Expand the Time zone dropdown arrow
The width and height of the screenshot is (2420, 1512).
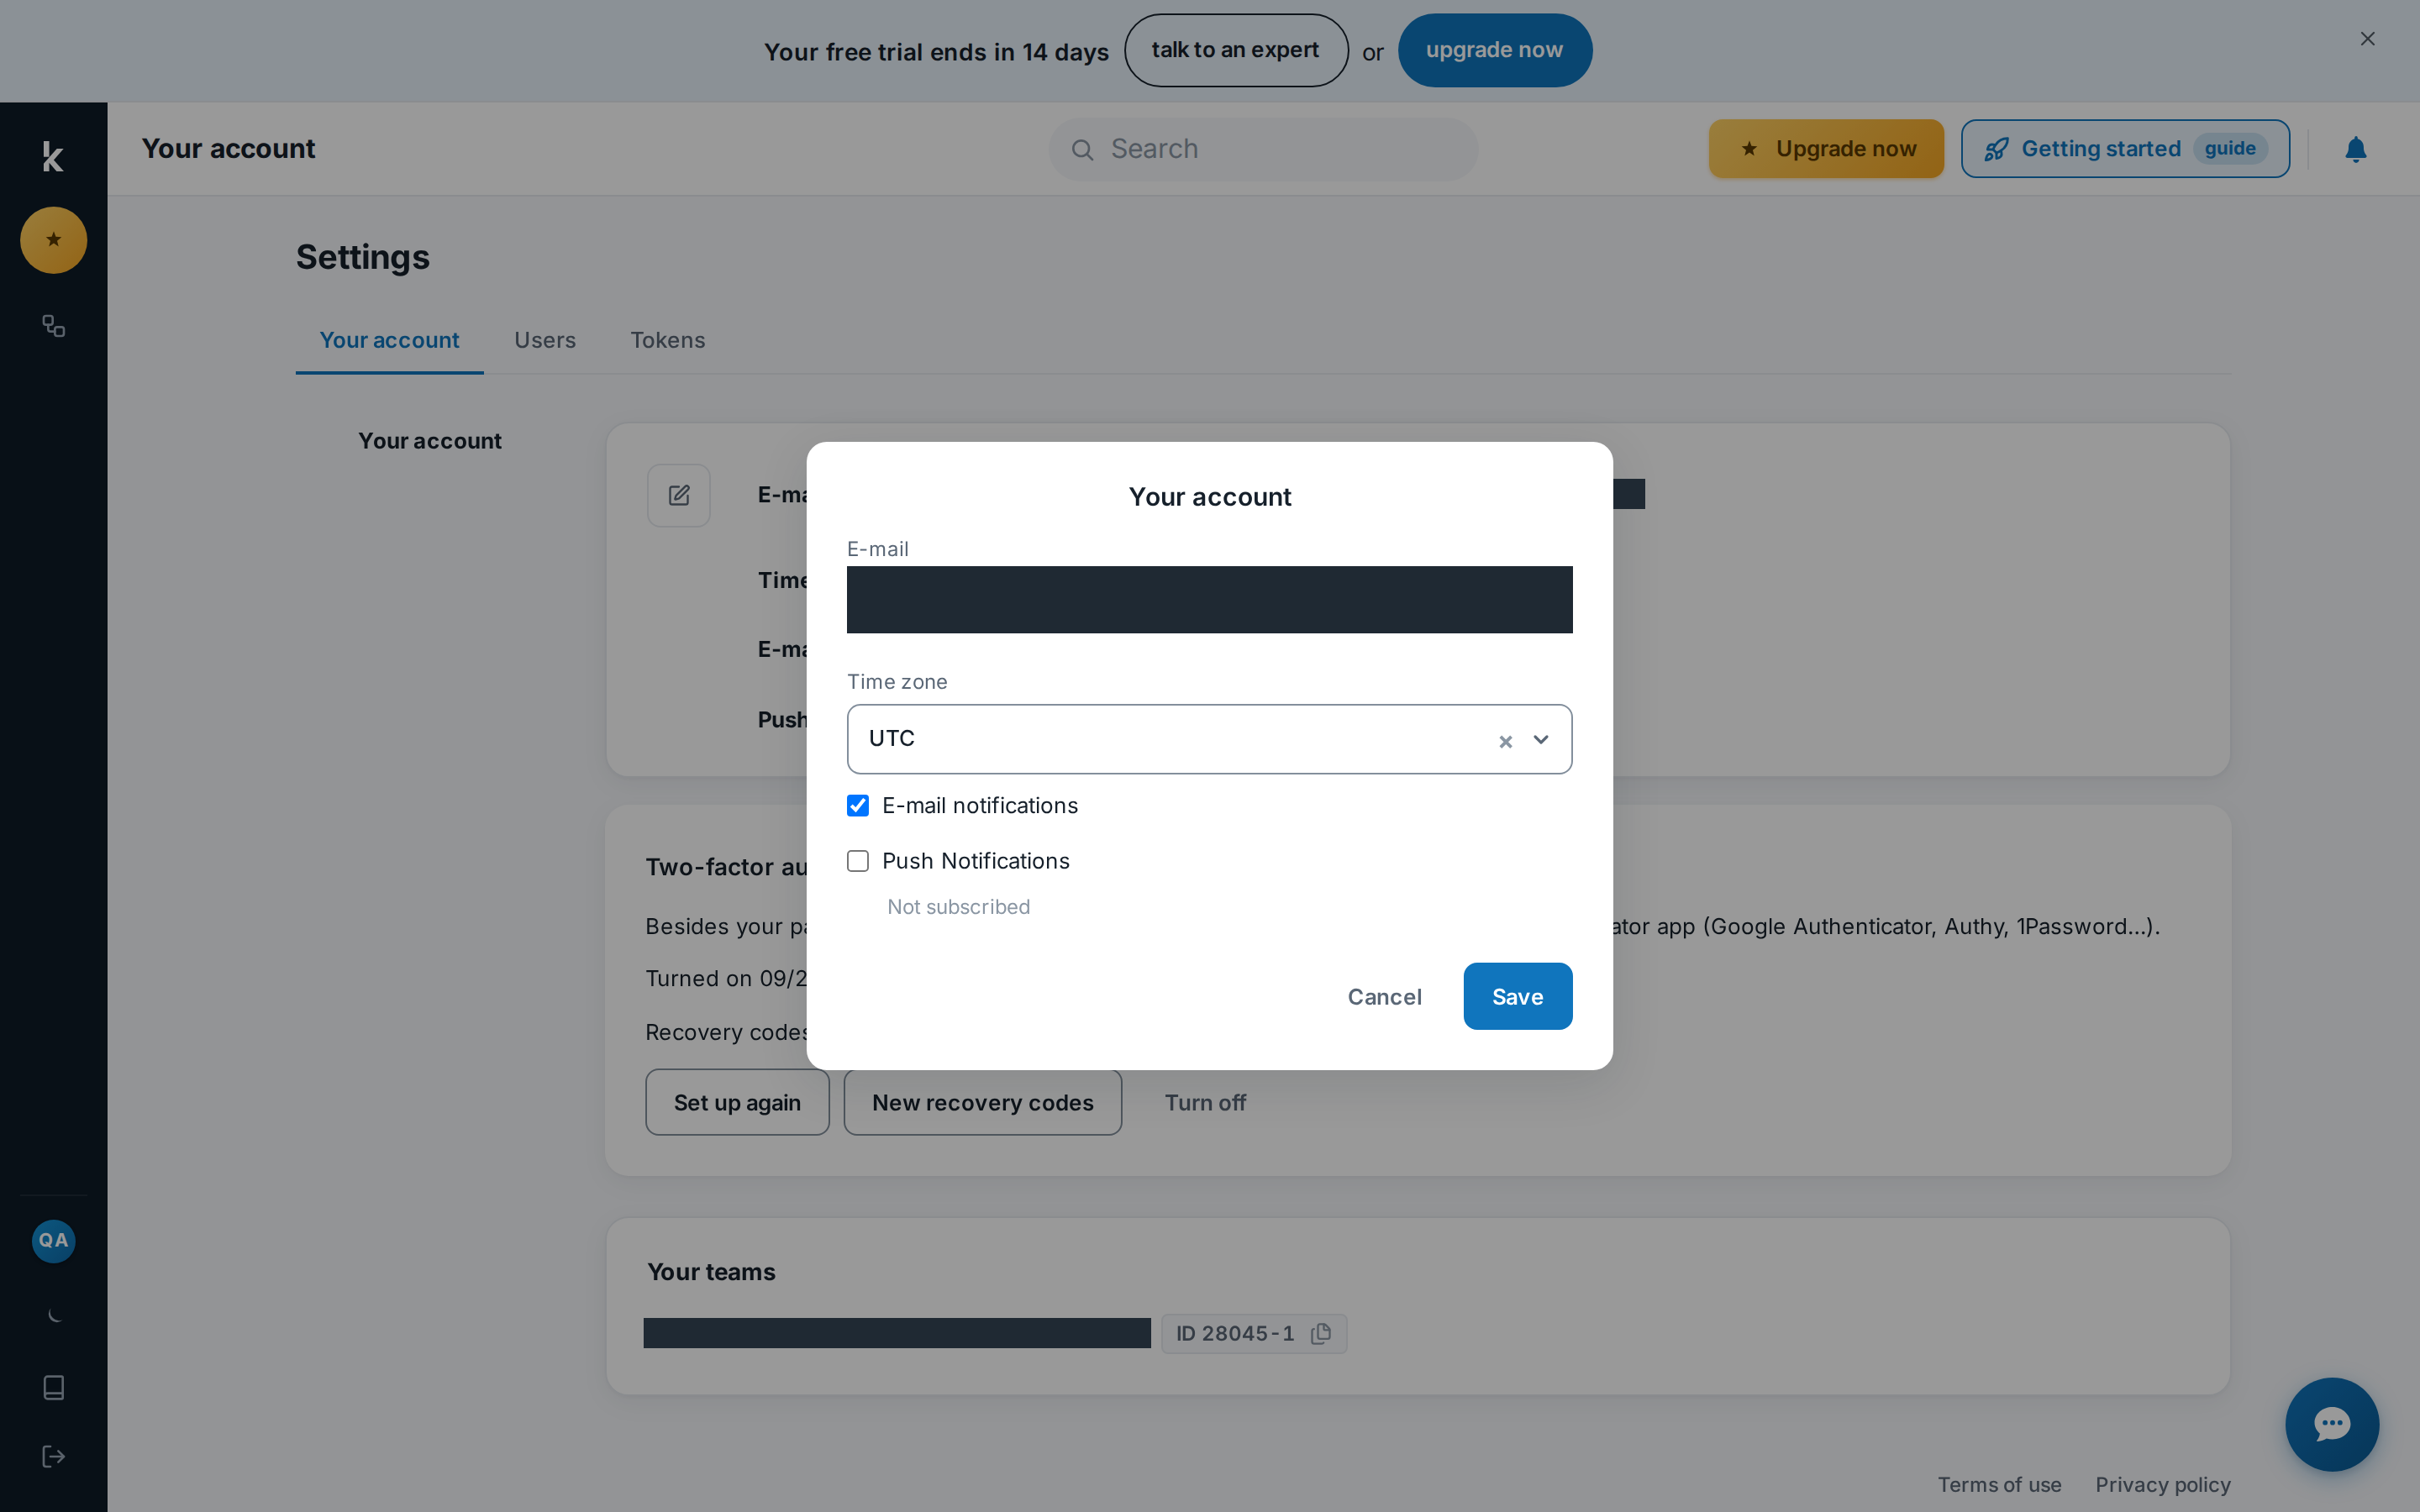[x=1541, y=740]
